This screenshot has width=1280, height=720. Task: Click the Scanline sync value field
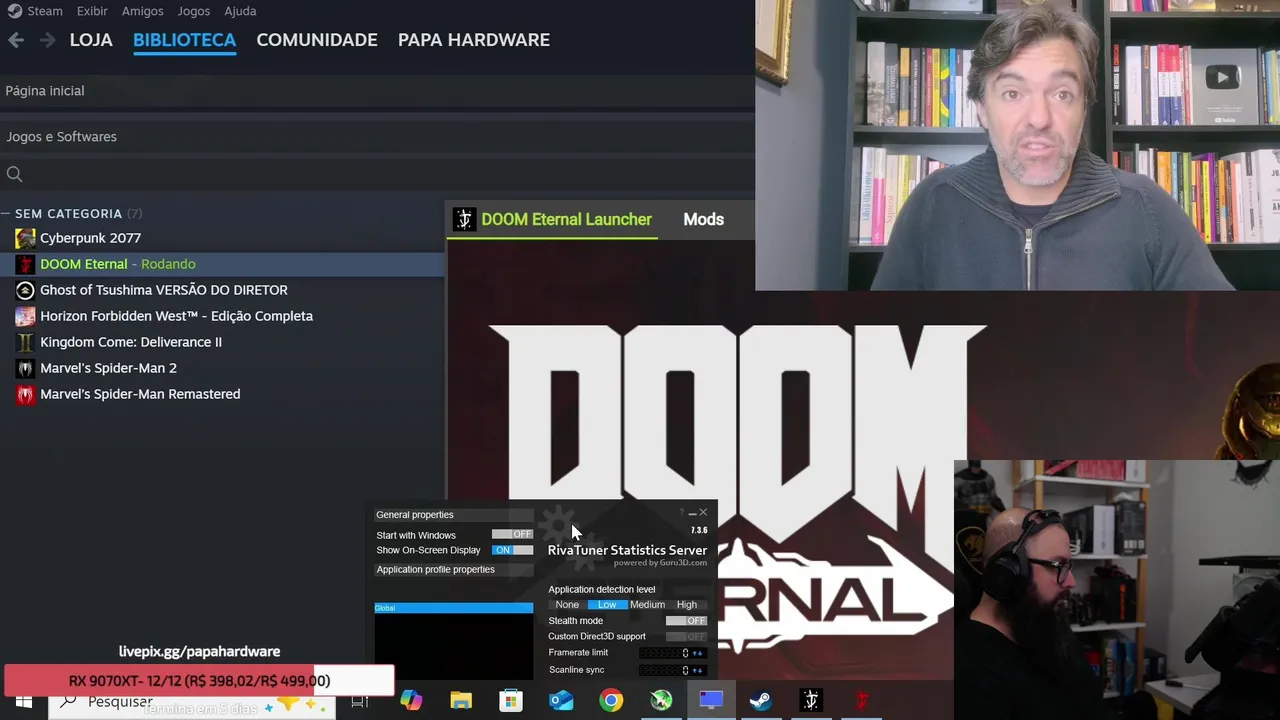pos(664,670)
